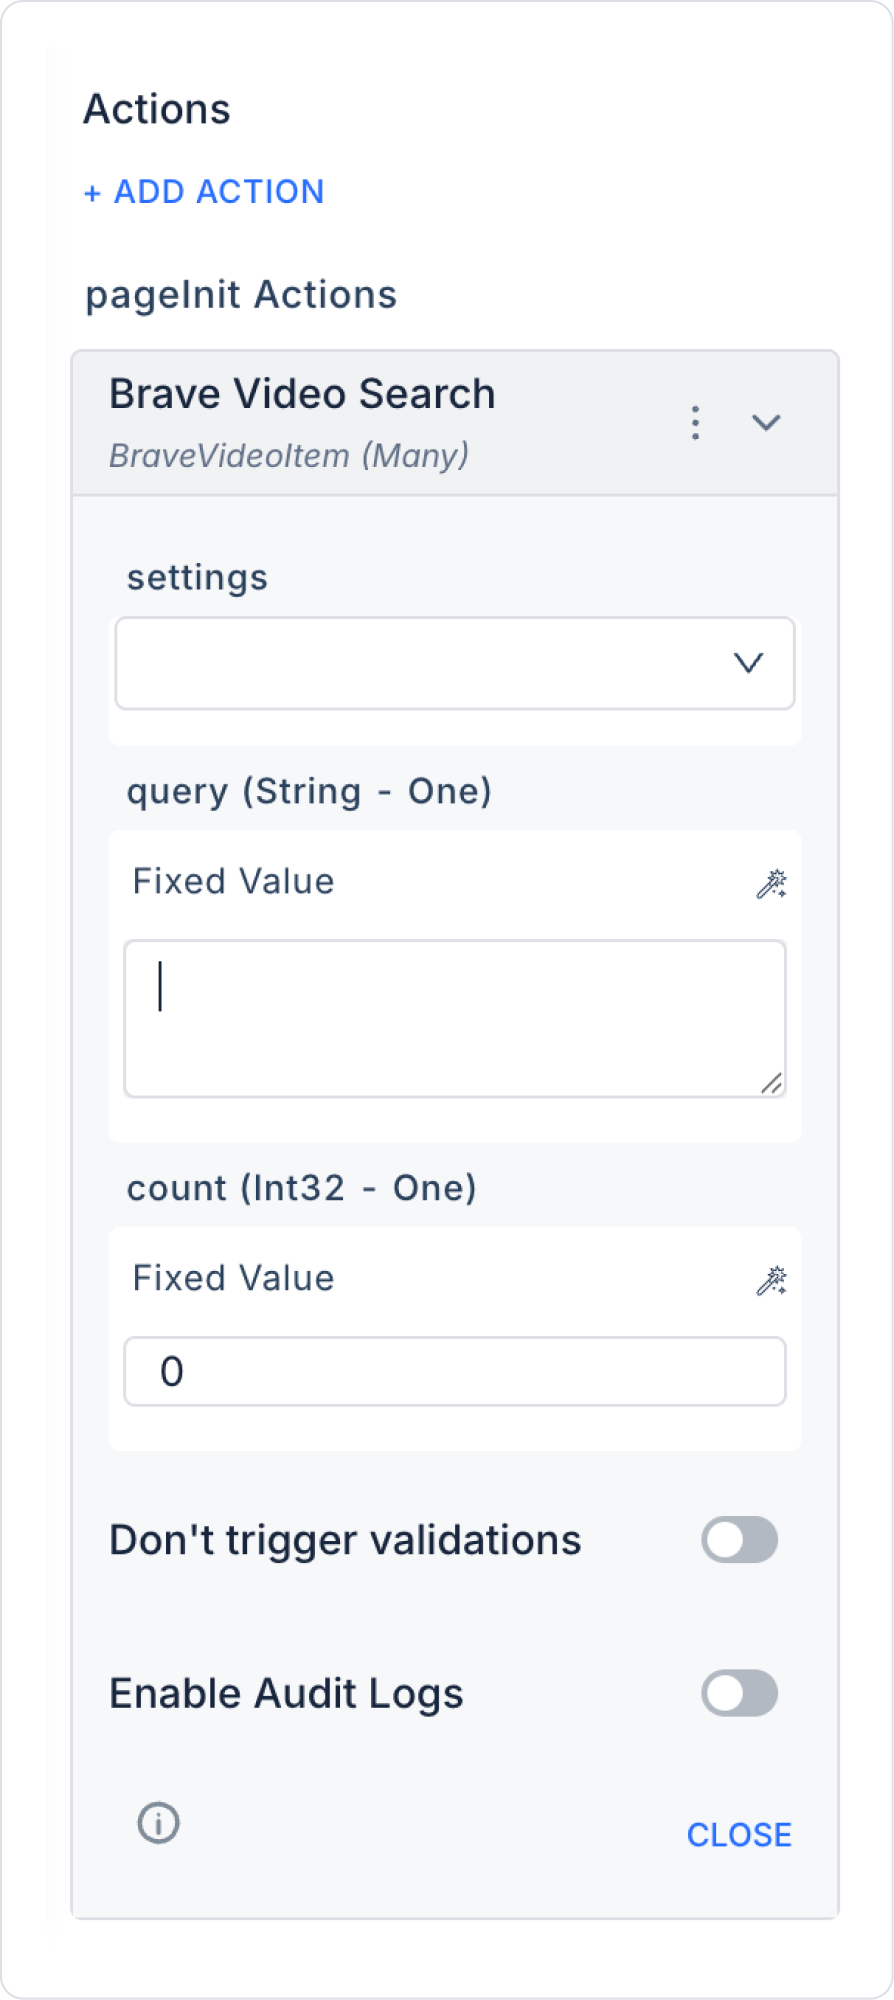Toggle the Don't trigger validations switch
Image resolution: width=894 pixels, height=2000 pixels.
[x=739, y=1540]
